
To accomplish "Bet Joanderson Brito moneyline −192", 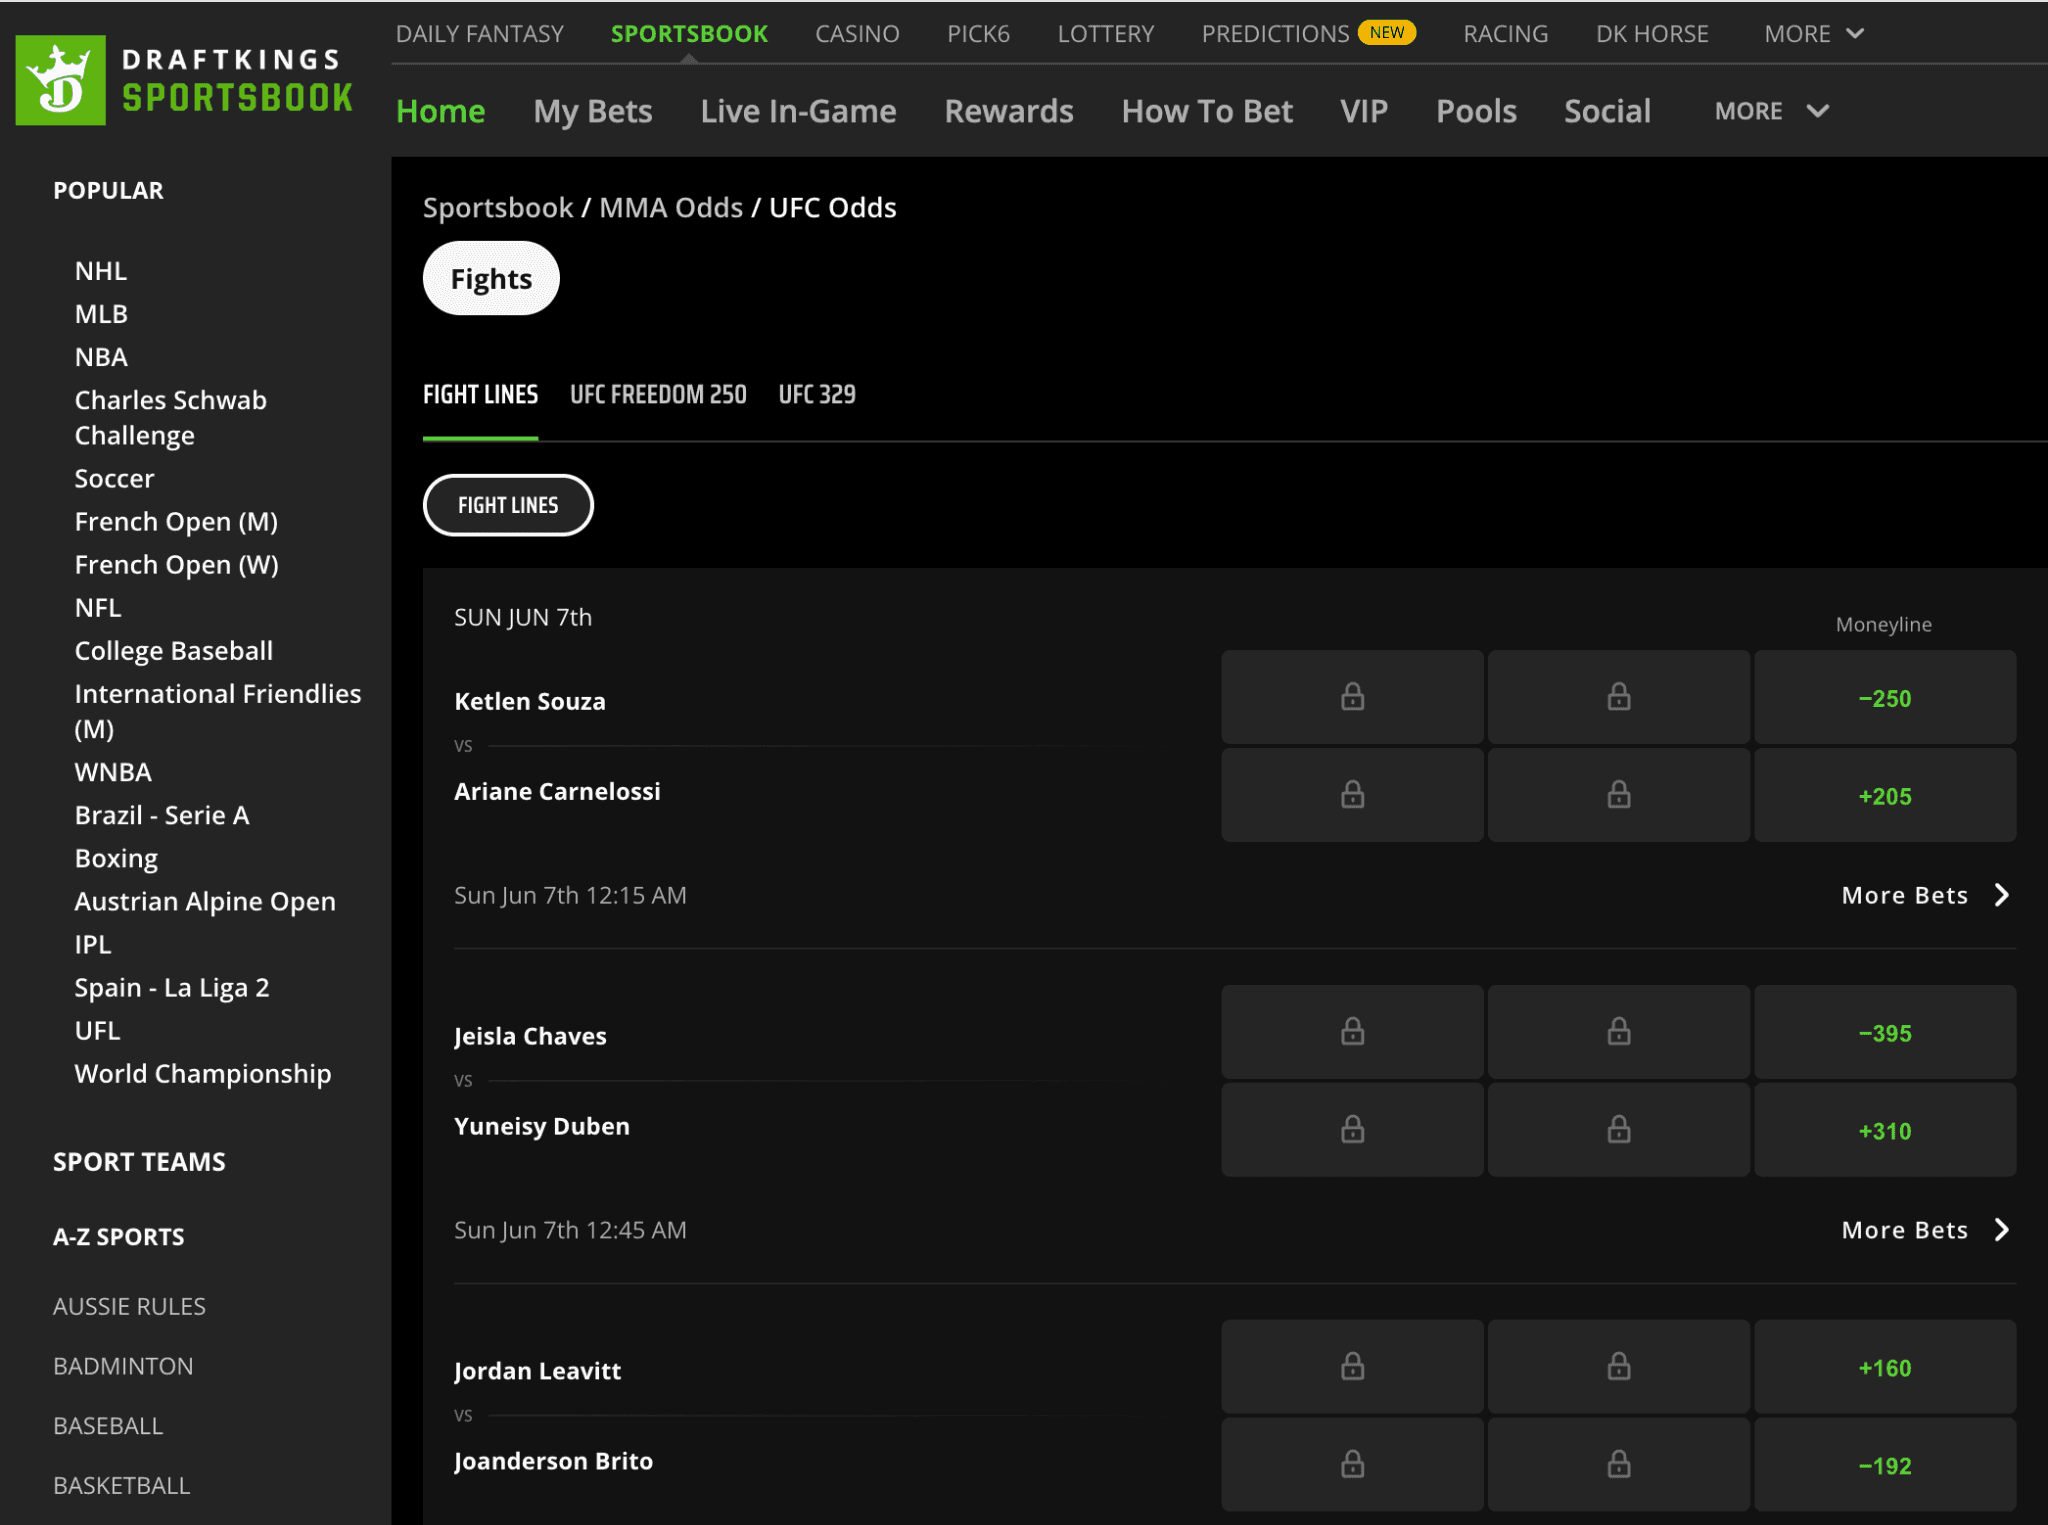I will coord(1885,1465).
